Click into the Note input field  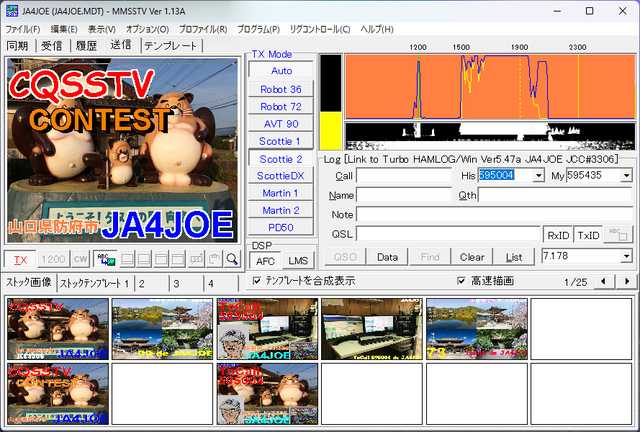coord(494,214)
